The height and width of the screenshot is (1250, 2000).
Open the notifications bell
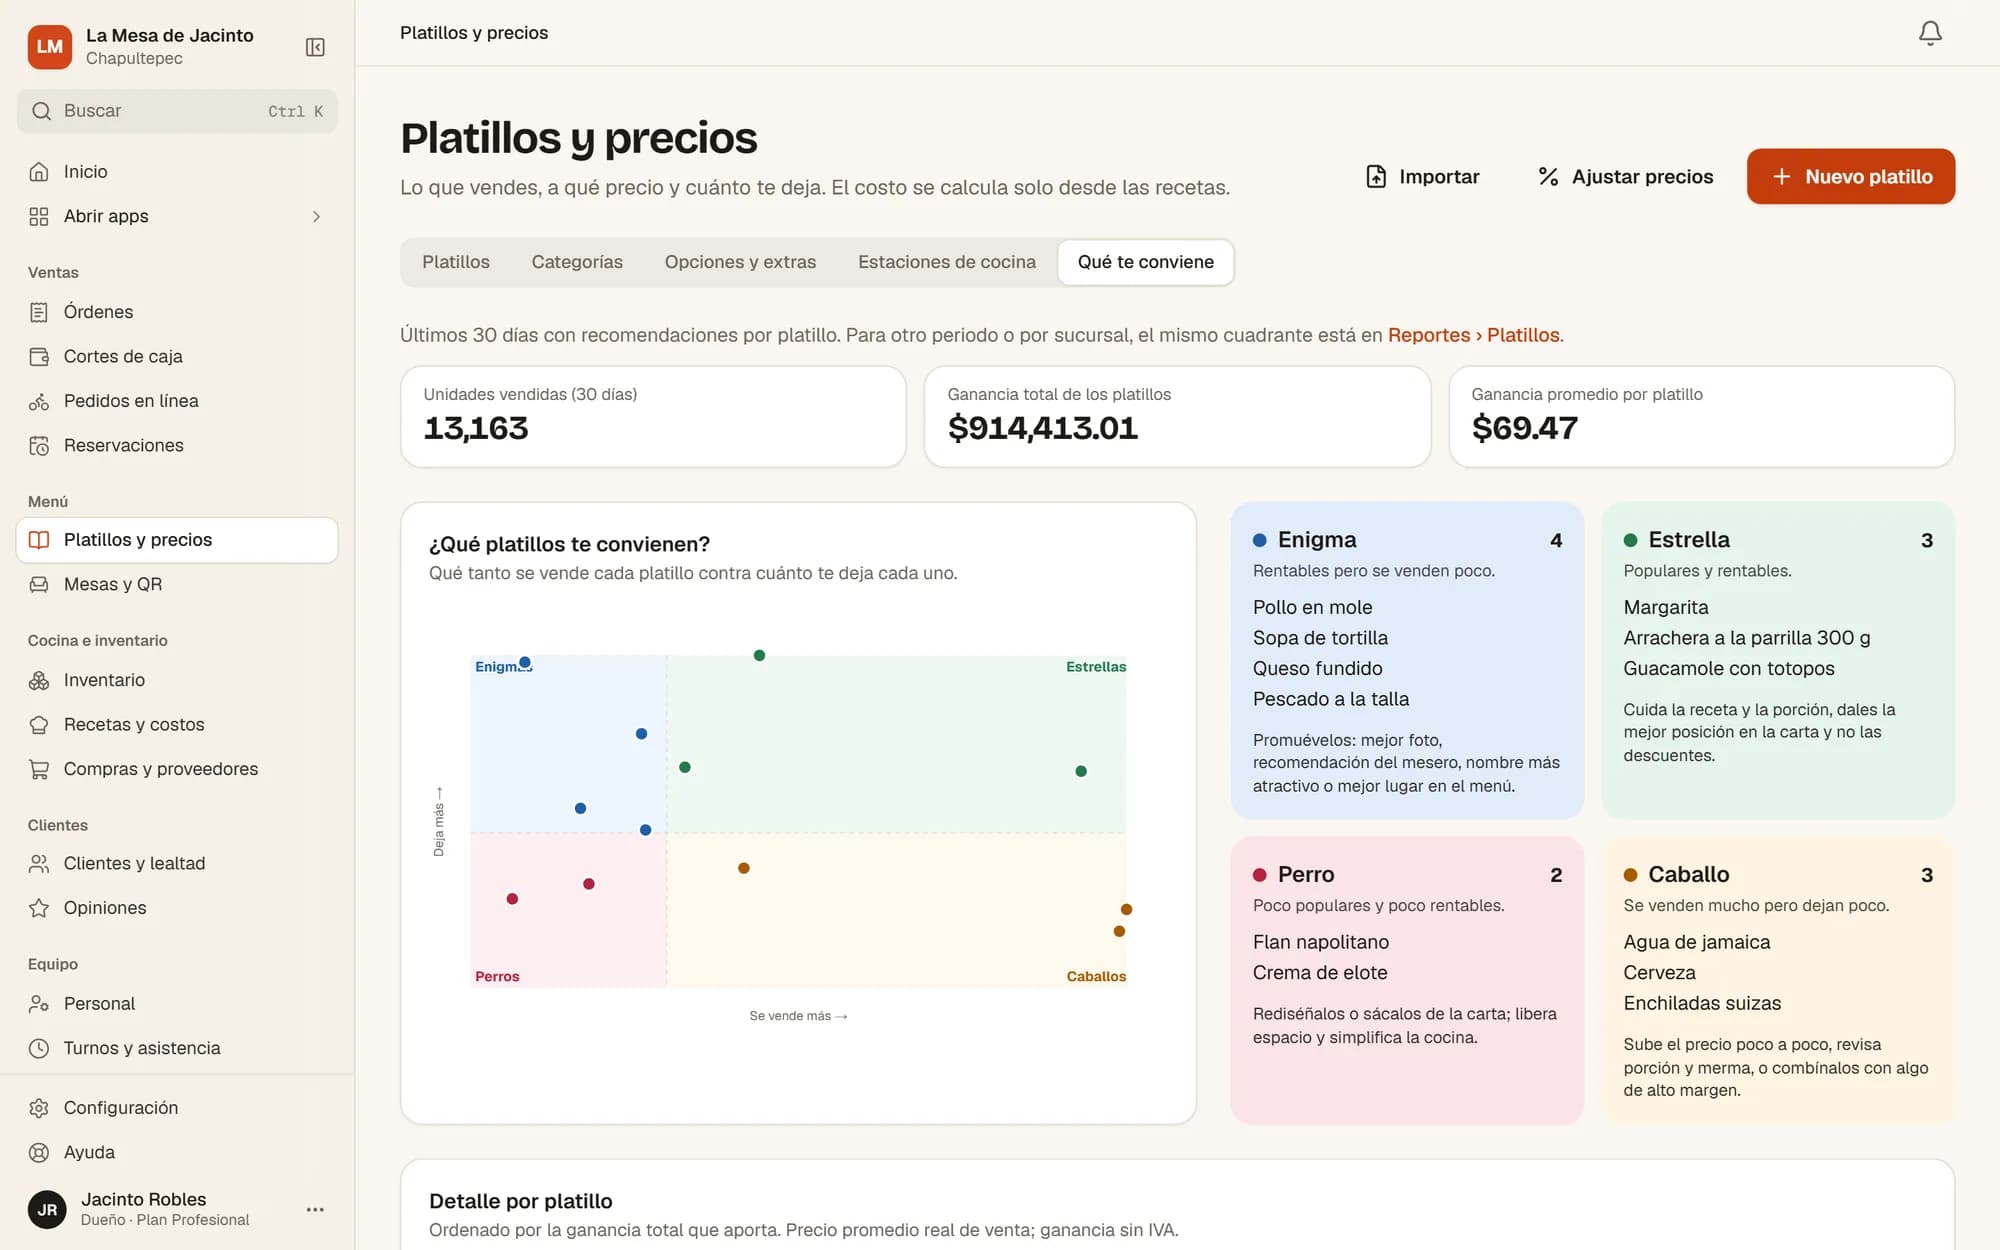[1930, 33]
